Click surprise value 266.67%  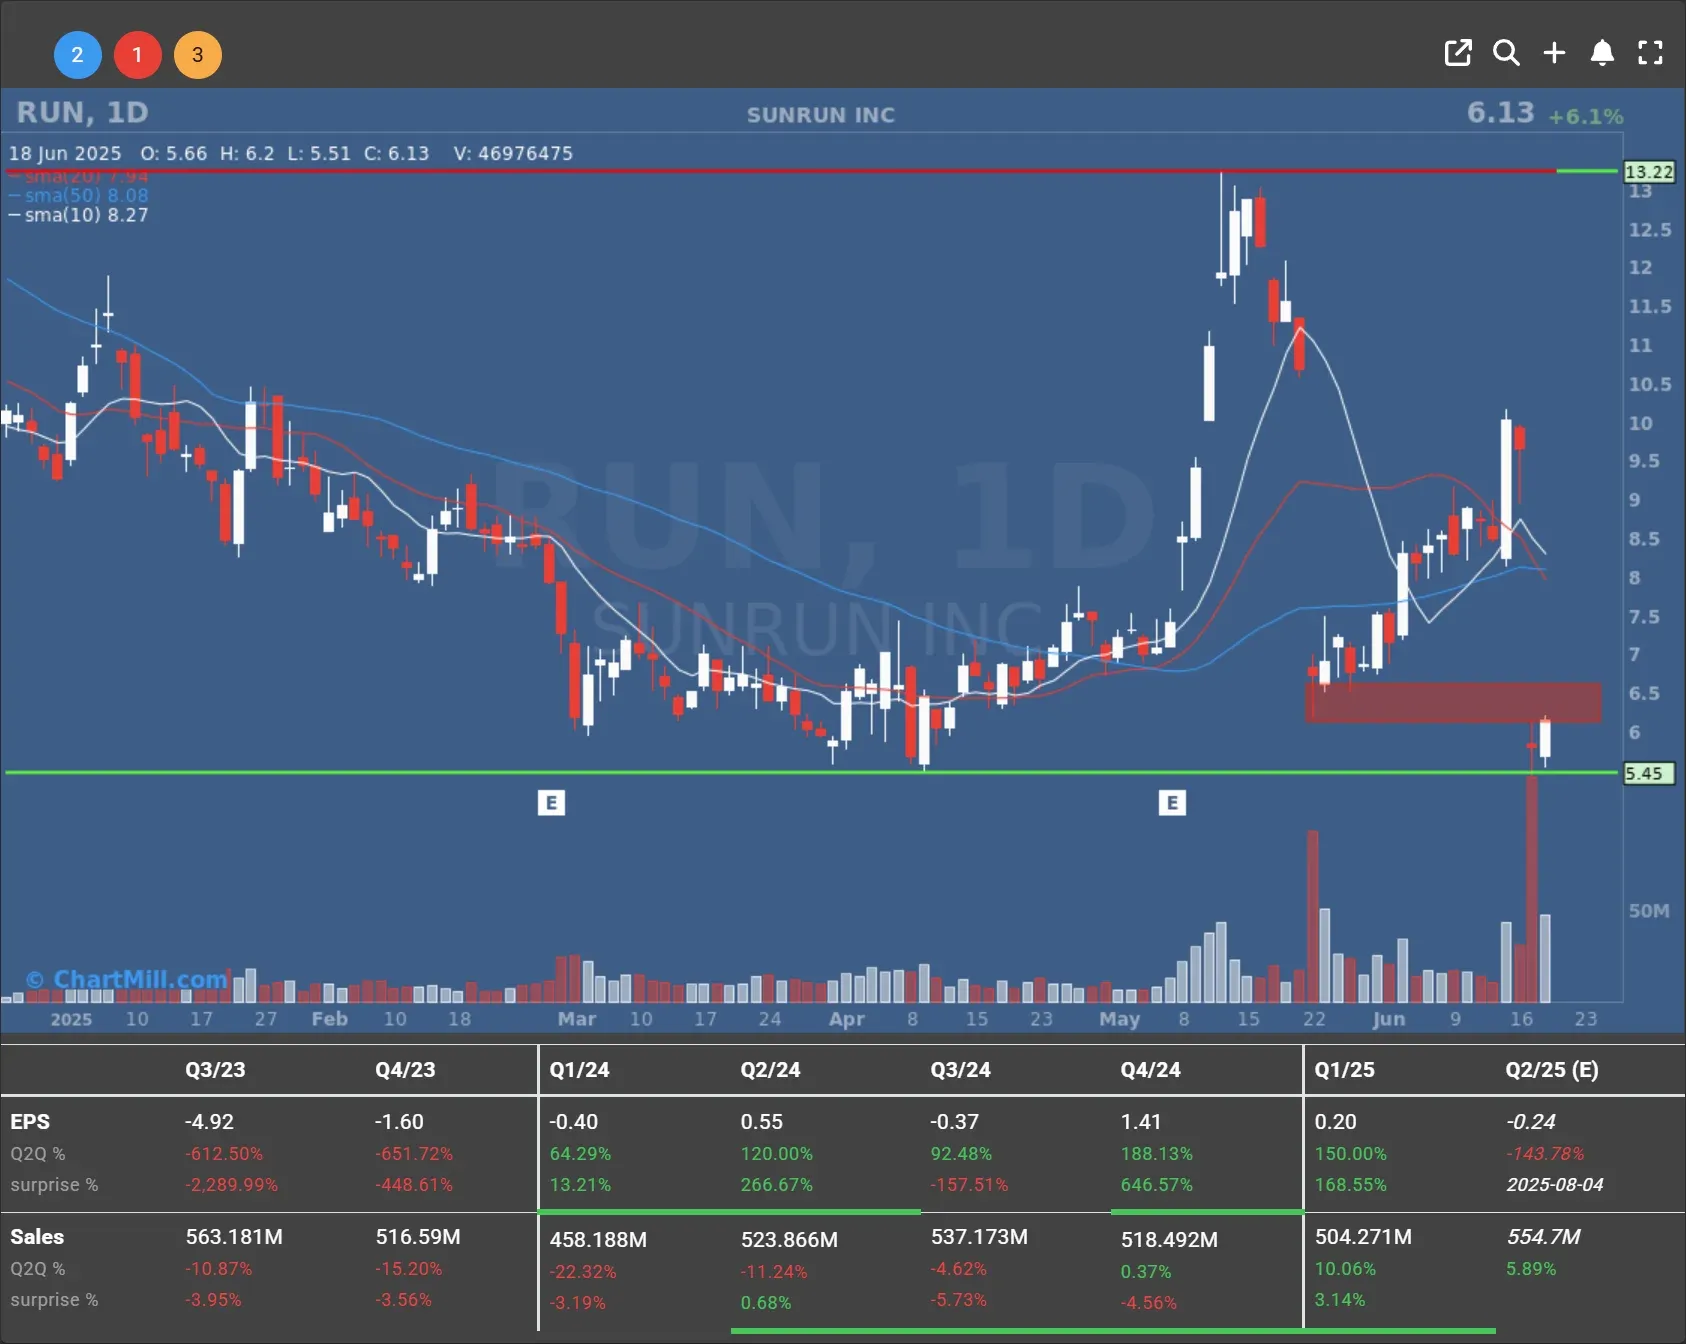pos(776,1185)
